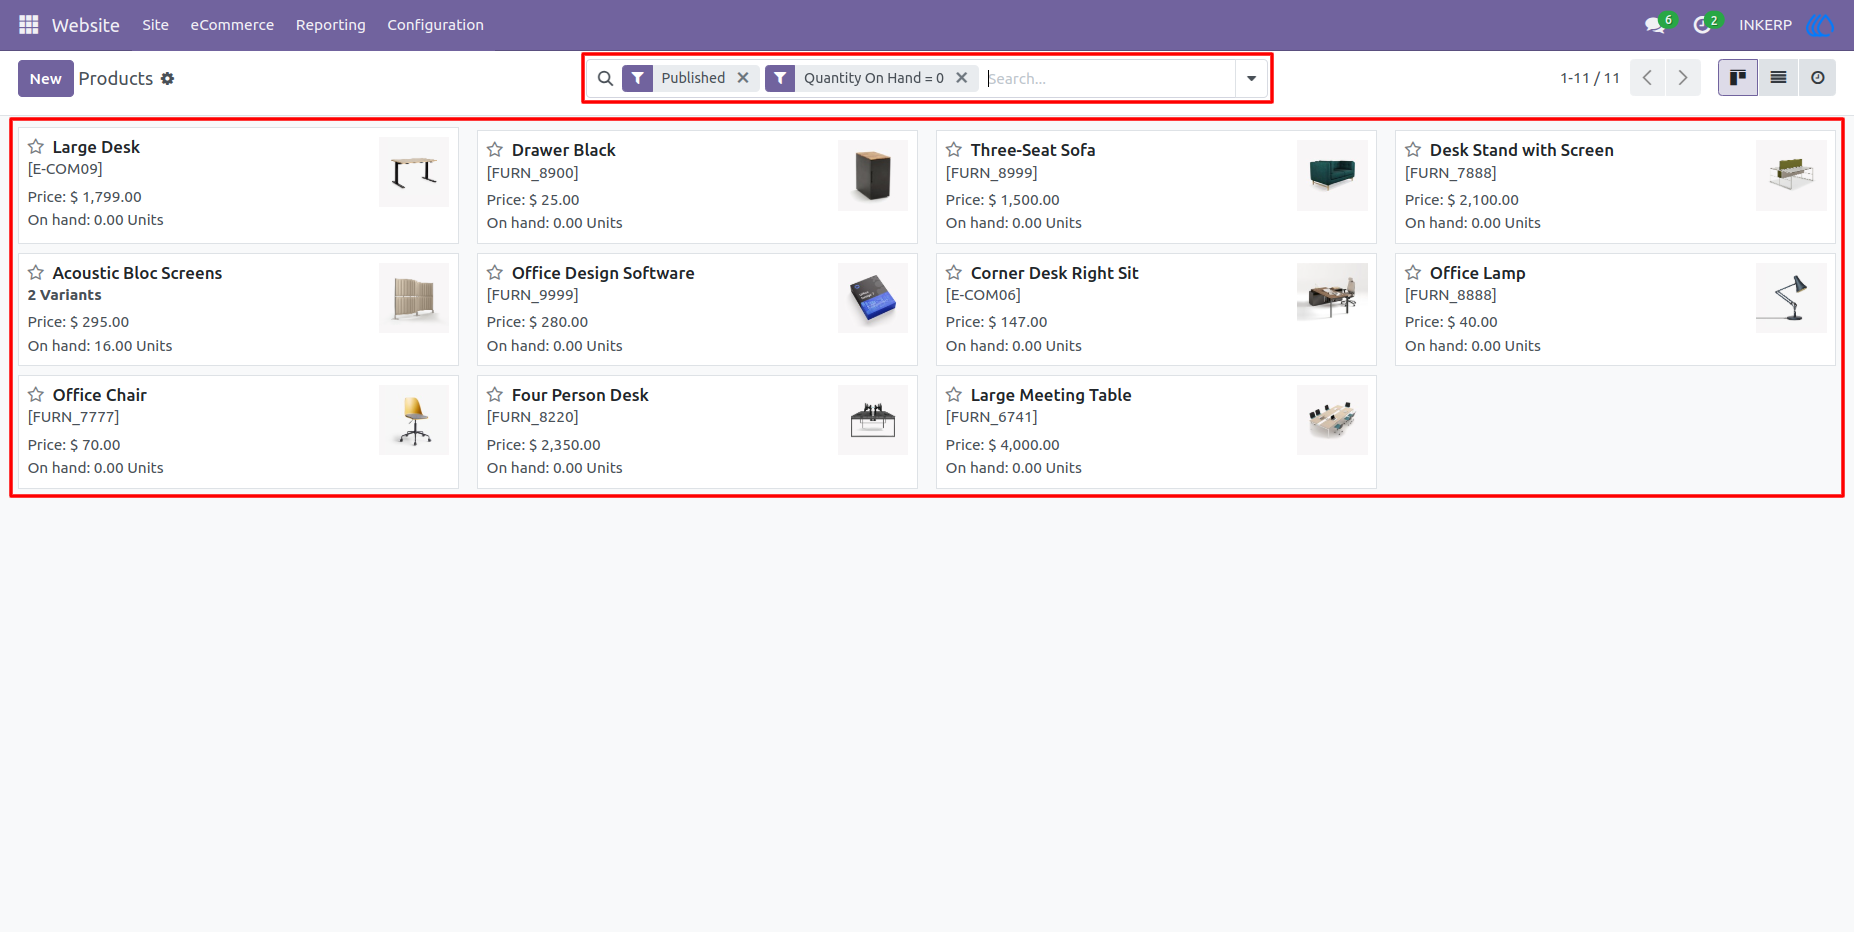The width and height of the screenshot is (1854, 932).
Task: Click the '[FURN_9999]' reference code
Action: [533, 295]
